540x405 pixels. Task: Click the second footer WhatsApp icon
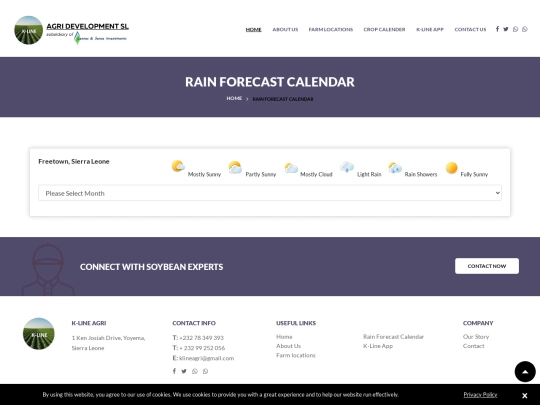[x=205, y=371]
